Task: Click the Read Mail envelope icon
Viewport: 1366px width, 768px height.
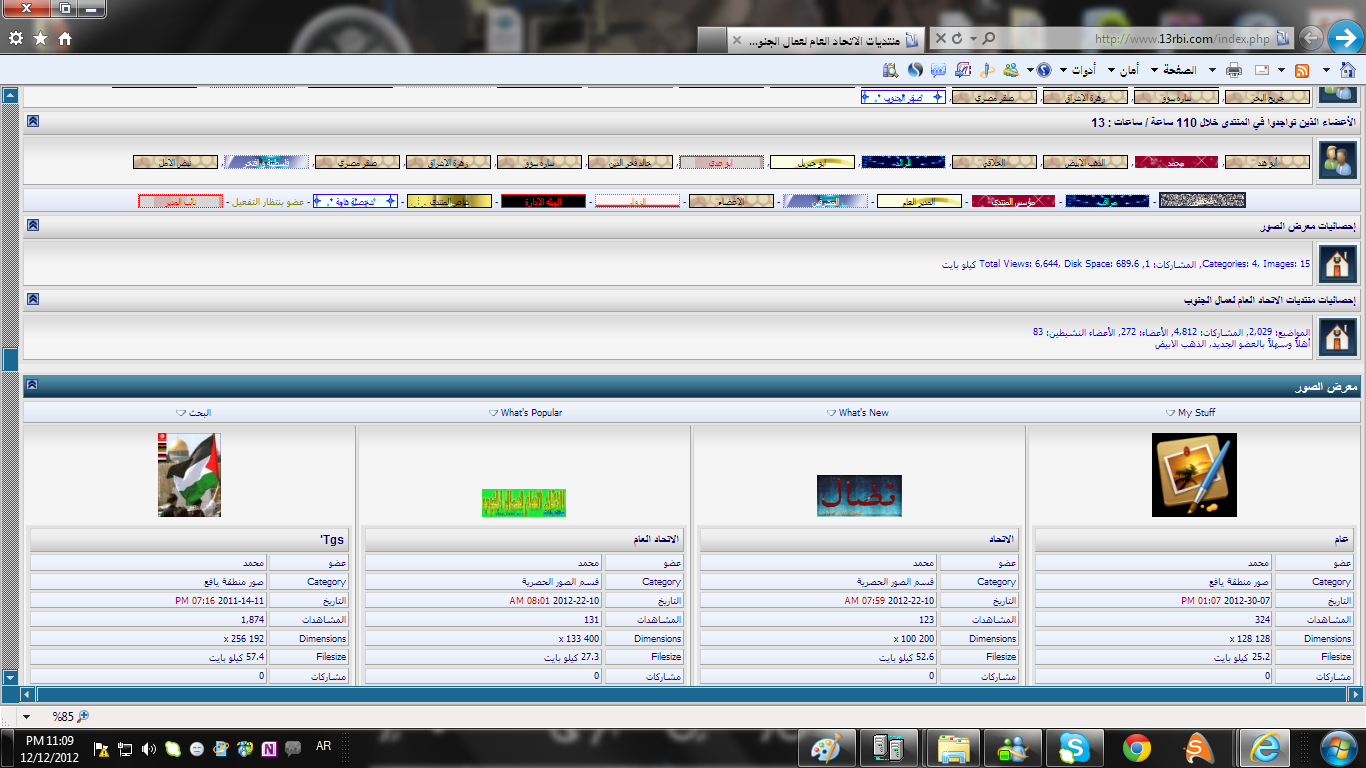Action: pos(1262,70)
